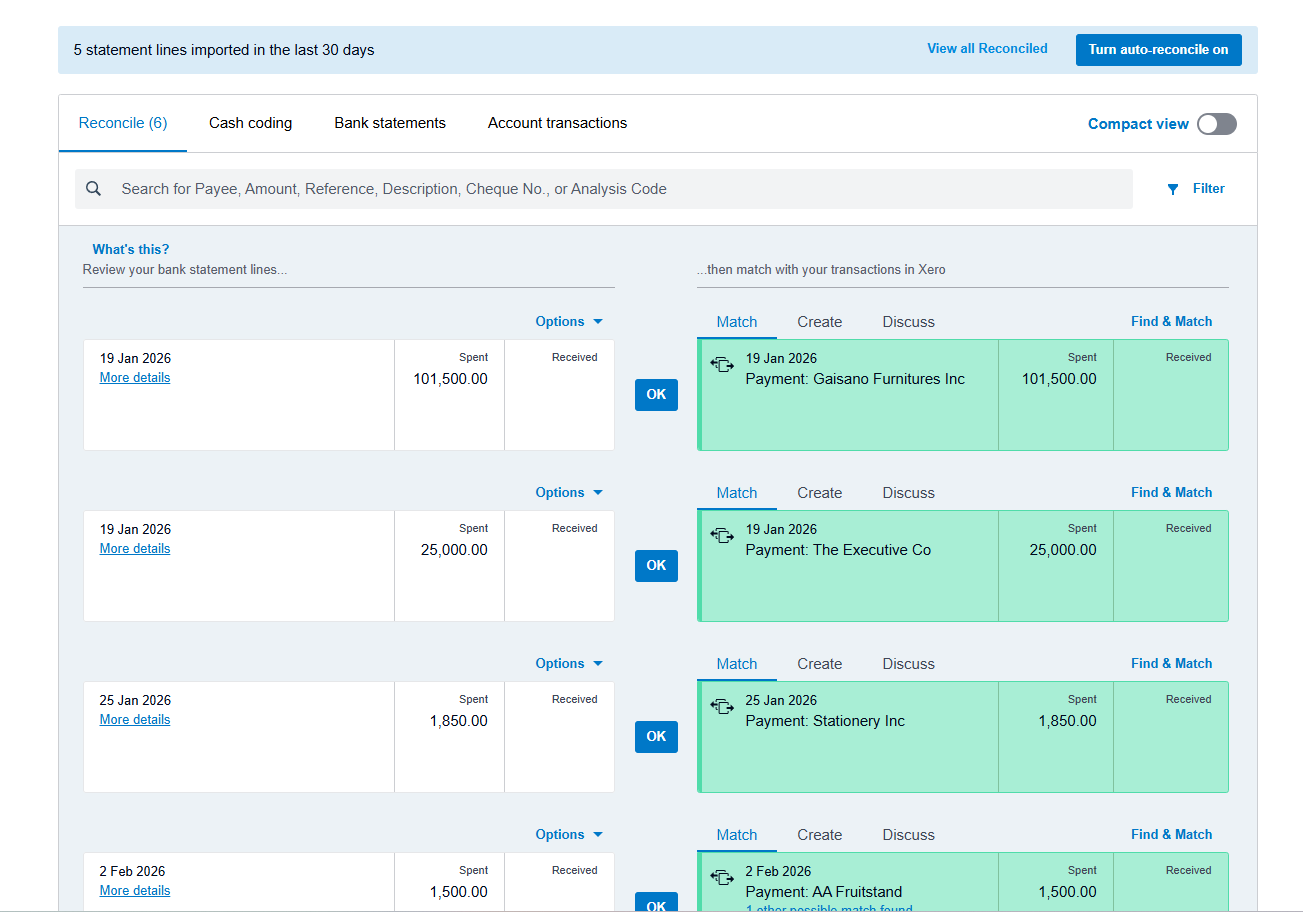Click Turn auto-reconcile on button
The height and width of the screenshot is (912, 1303).
1159,50
